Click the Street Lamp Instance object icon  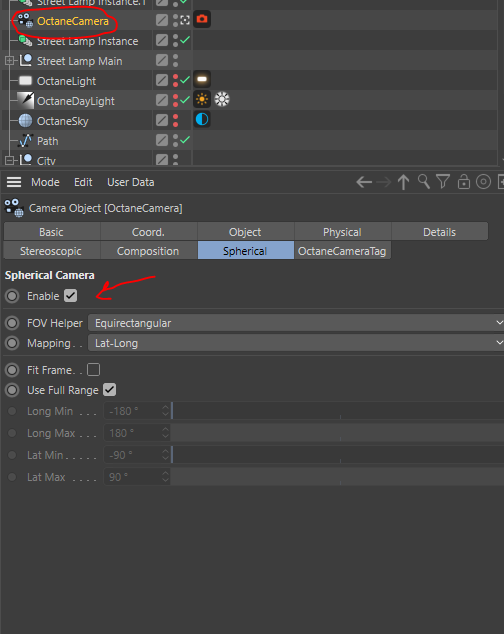[x=25, y=40]
